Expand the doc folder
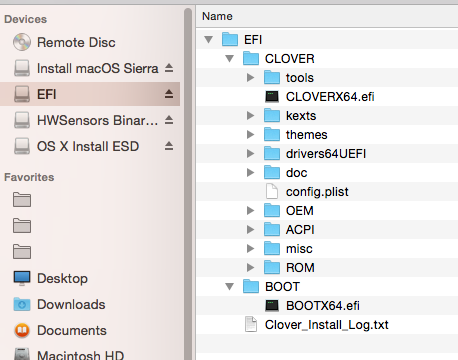Image resolution: width=458 pixels, height=360 pixels. tap(250, 173)
